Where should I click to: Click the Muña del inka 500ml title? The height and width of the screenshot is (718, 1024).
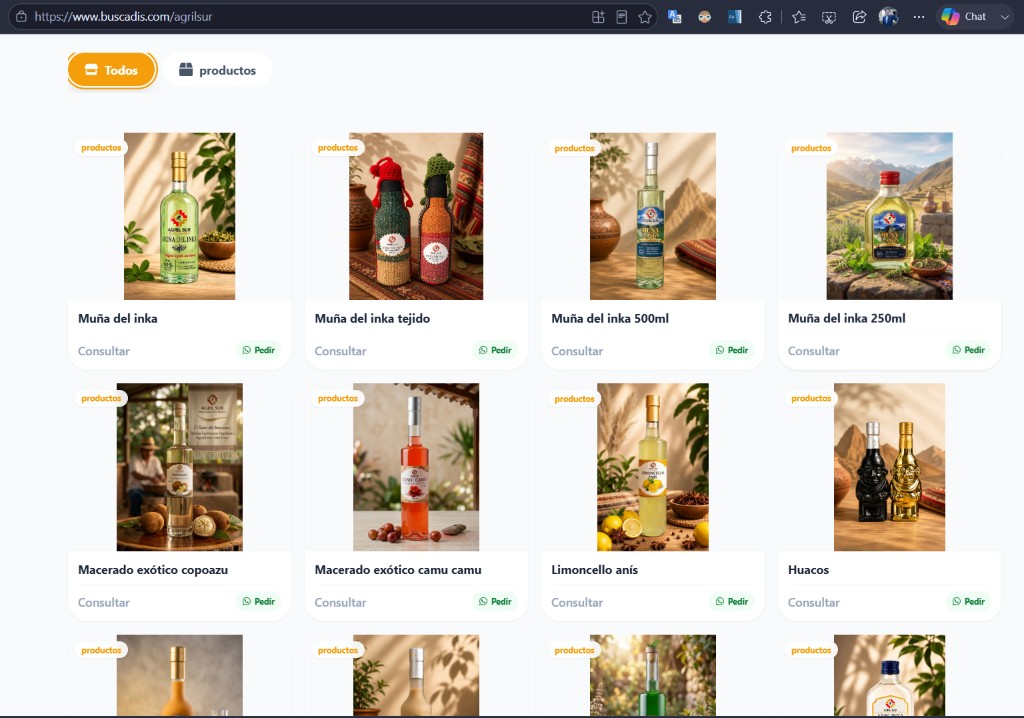pyautogui.click(x=610, y=319)
